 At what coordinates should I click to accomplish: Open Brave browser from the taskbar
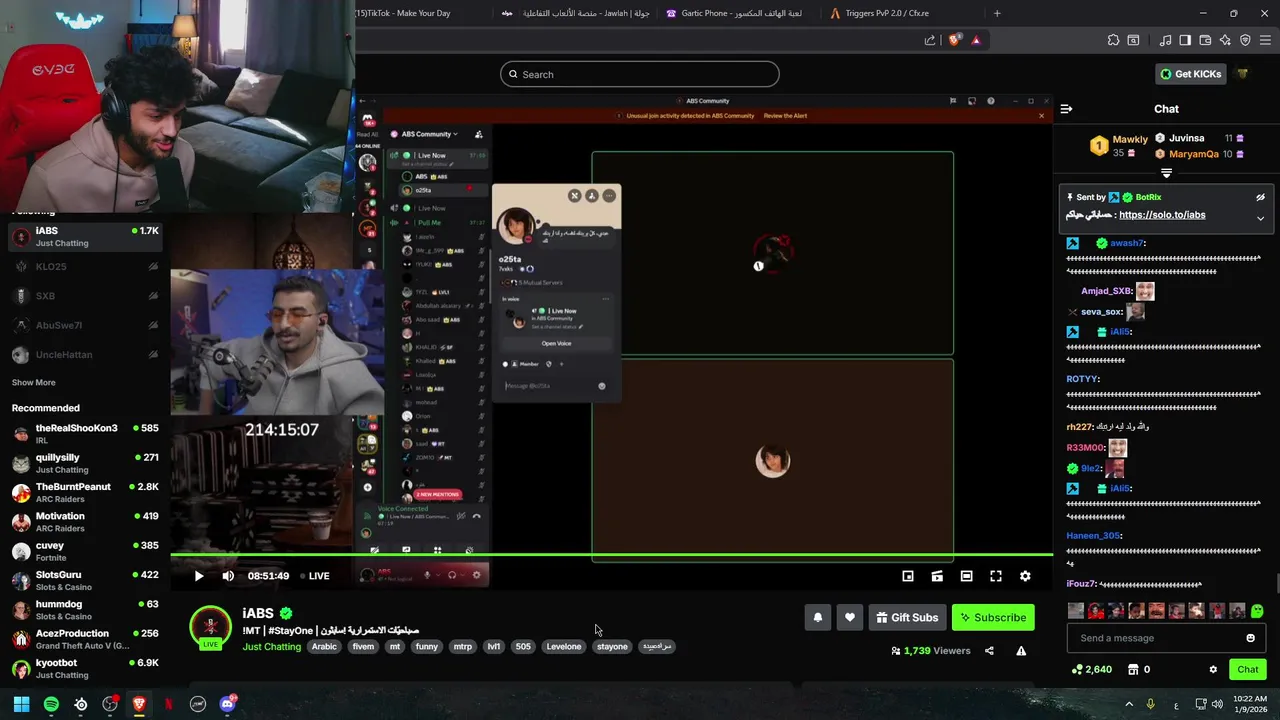point(139,704)
